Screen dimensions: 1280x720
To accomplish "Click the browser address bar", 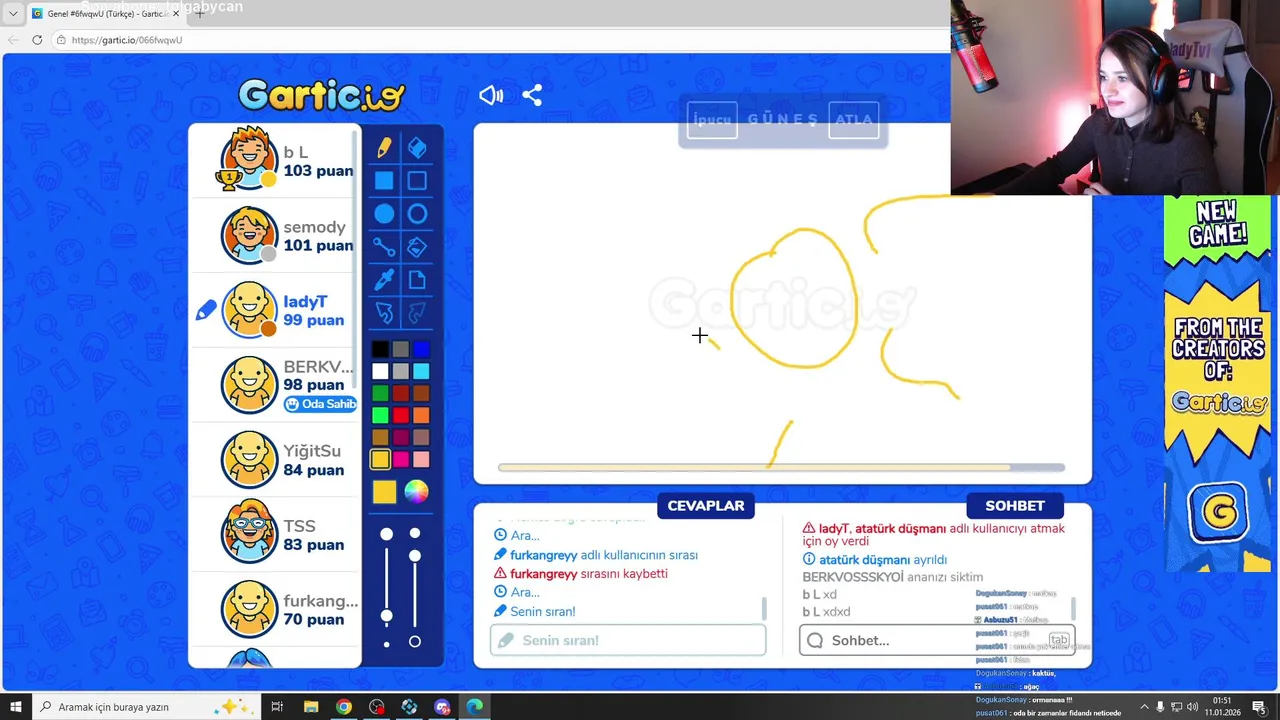I will click(x=500, y=40).
